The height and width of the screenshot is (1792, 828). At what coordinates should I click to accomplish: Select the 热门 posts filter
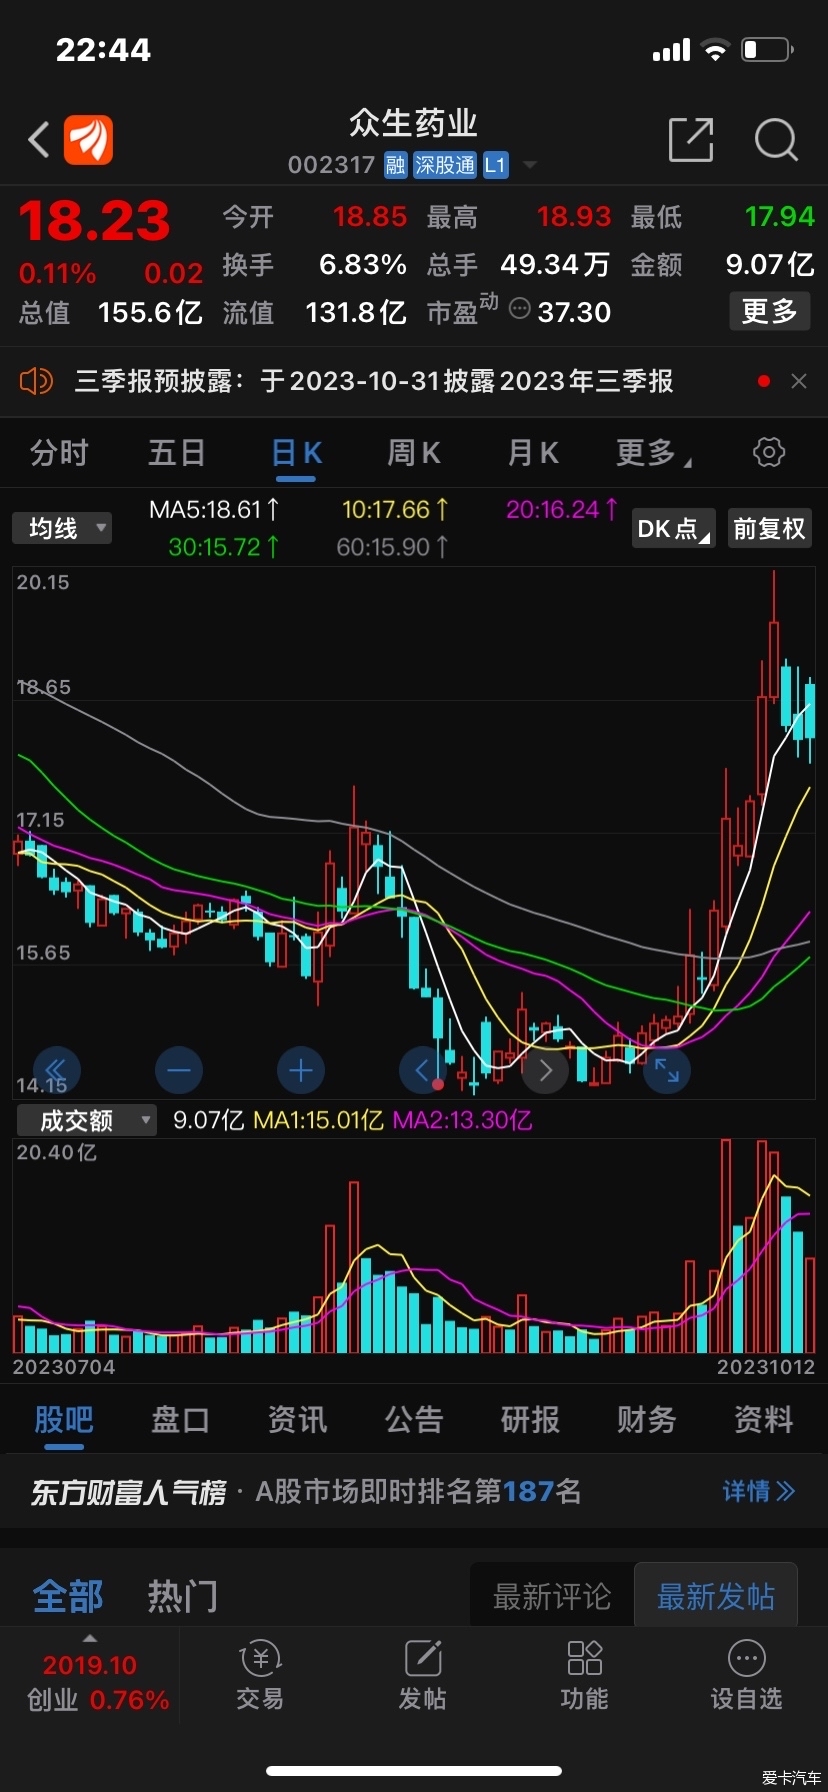pyautogui.click(x=182, y=1596)
